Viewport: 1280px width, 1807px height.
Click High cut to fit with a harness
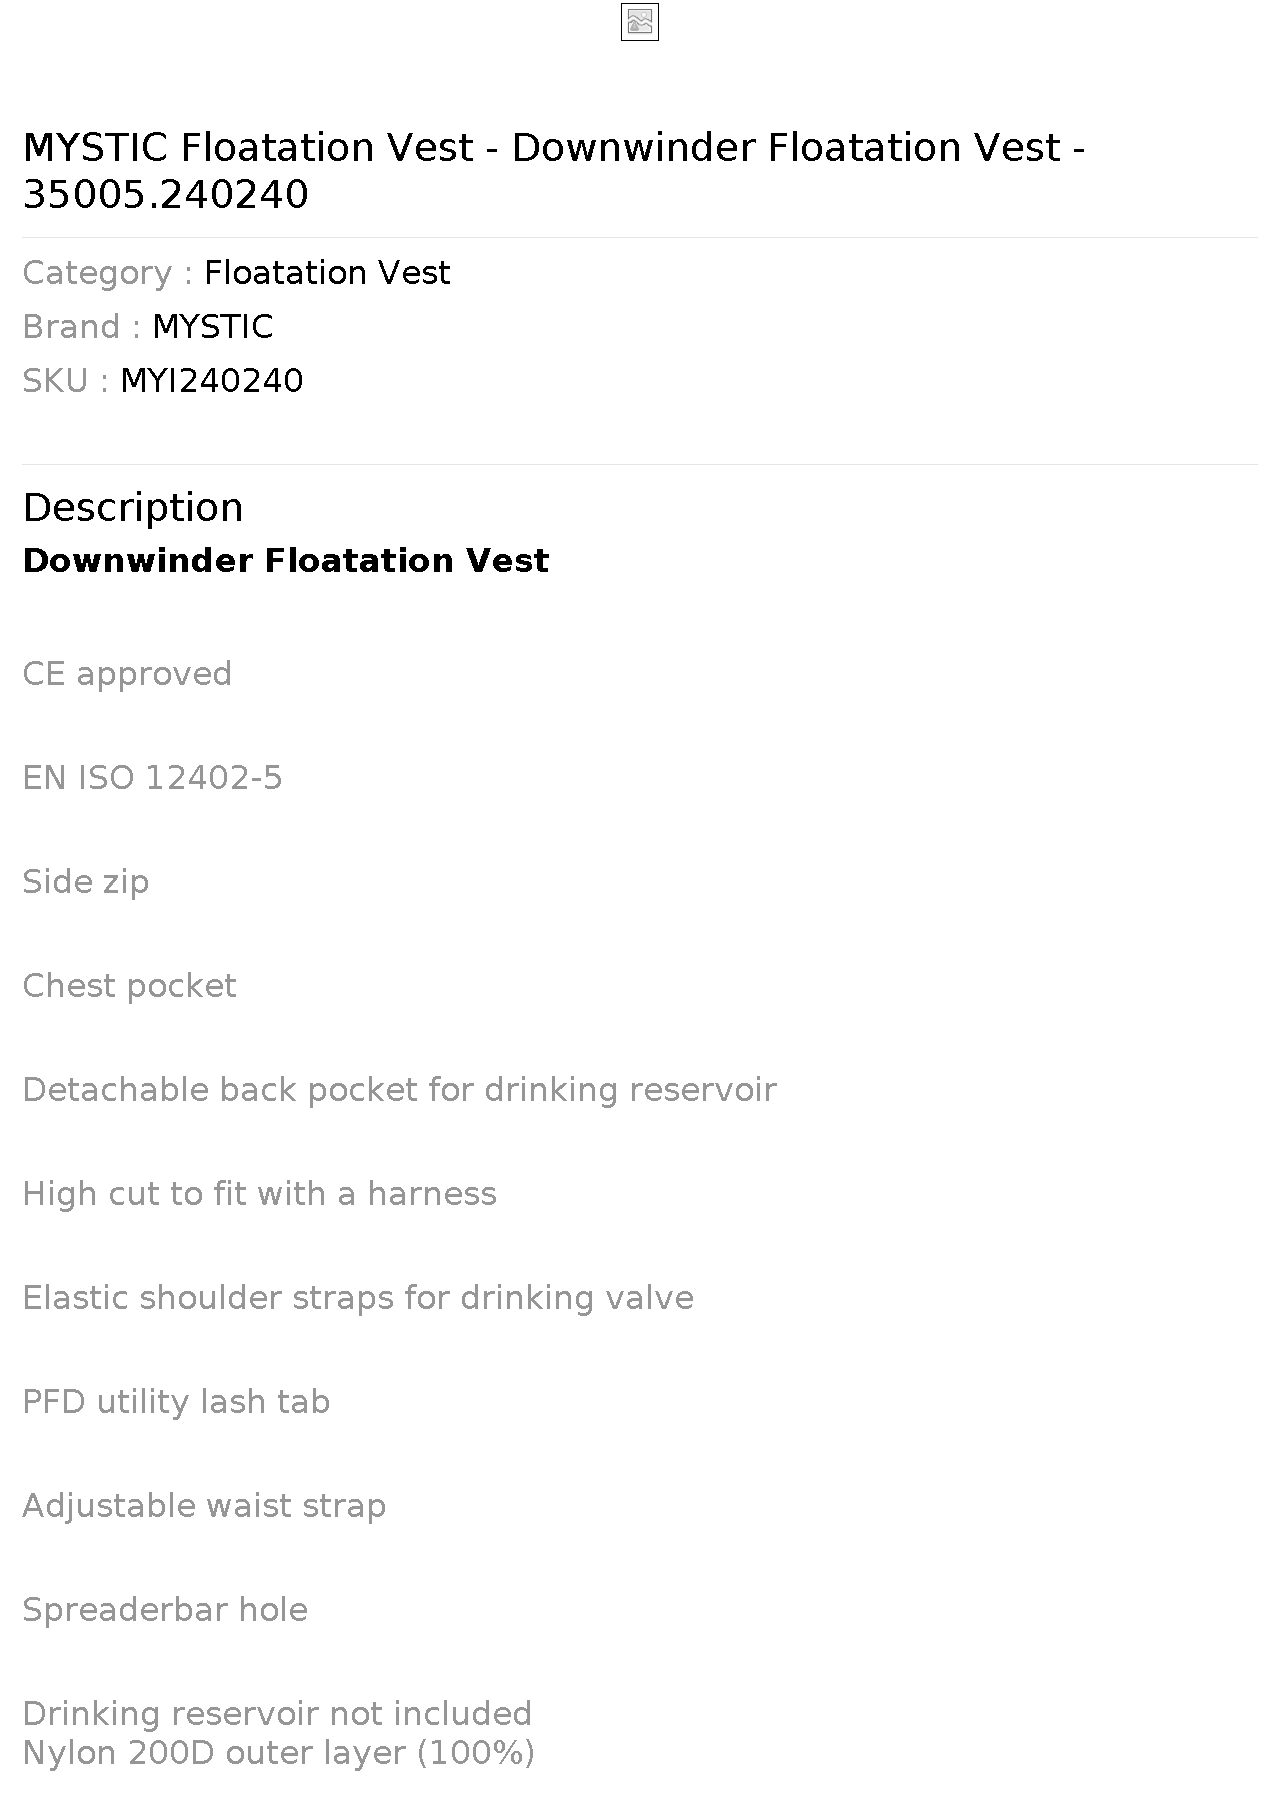260,1194
